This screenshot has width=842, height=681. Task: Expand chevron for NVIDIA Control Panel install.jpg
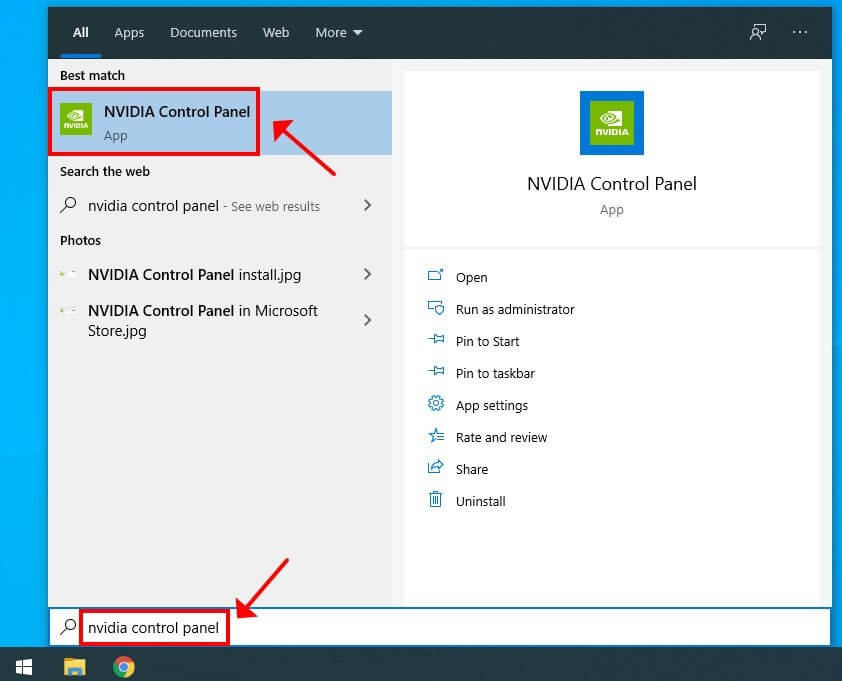367,274
